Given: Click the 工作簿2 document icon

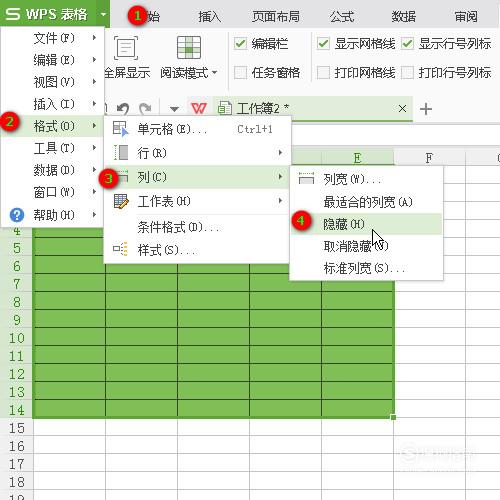Looking at the screenshot, I should tap(225, 108).
